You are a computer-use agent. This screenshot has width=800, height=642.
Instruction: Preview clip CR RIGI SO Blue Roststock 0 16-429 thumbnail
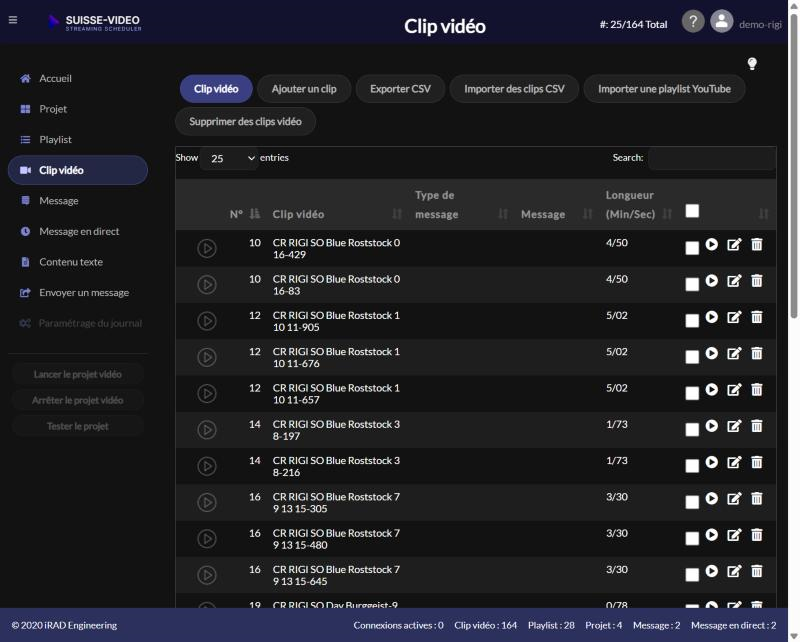[207, 249]
